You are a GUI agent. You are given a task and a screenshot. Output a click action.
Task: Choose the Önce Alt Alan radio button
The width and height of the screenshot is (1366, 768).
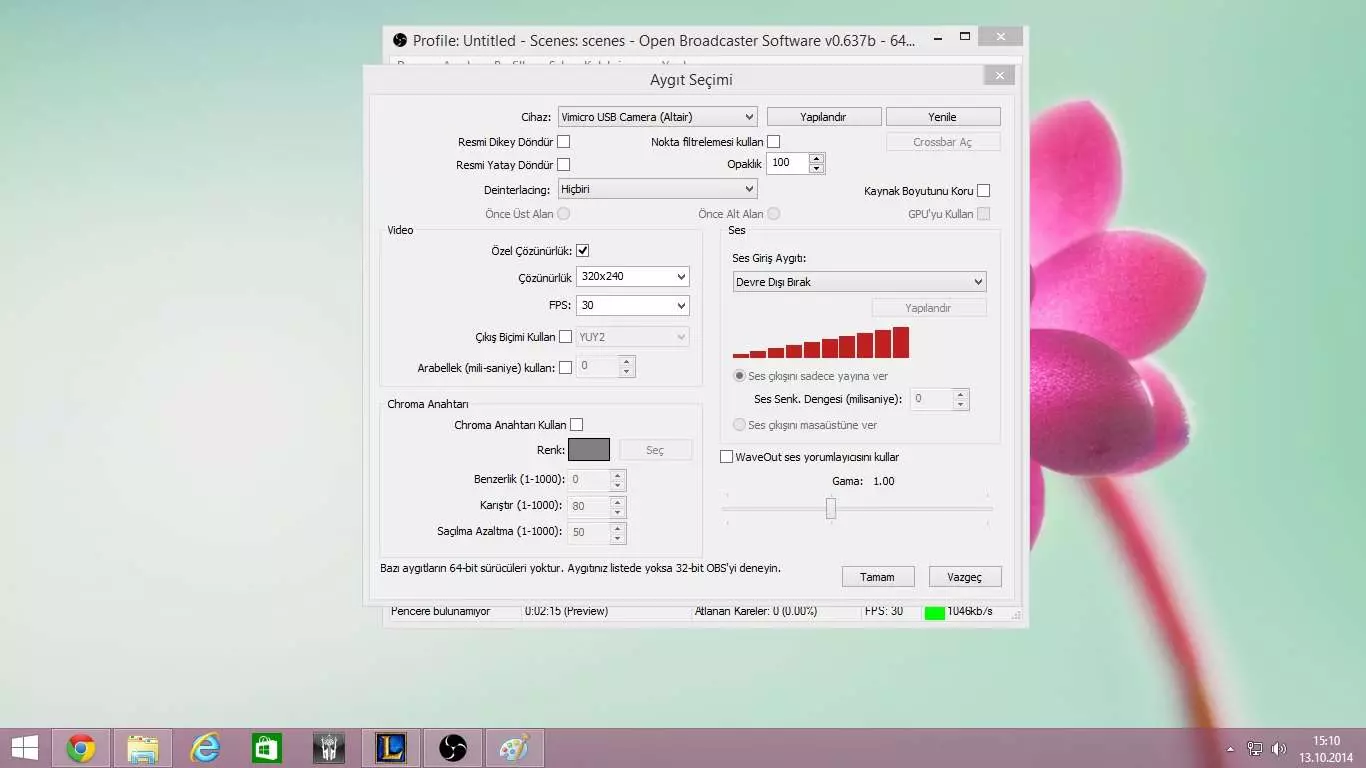(774, 214)
